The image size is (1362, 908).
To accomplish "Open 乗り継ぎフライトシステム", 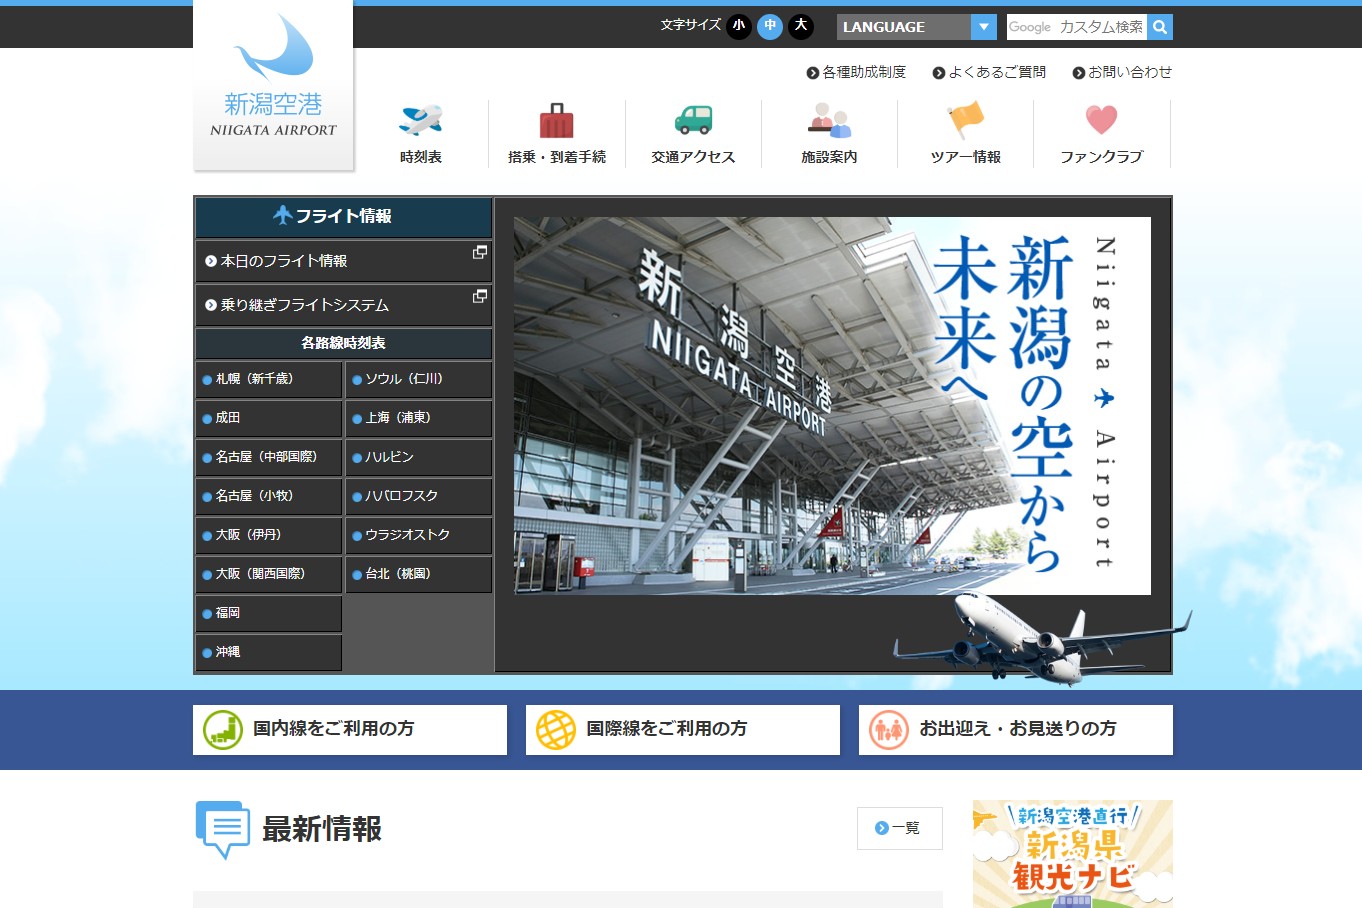I will [x=343, y=305].
